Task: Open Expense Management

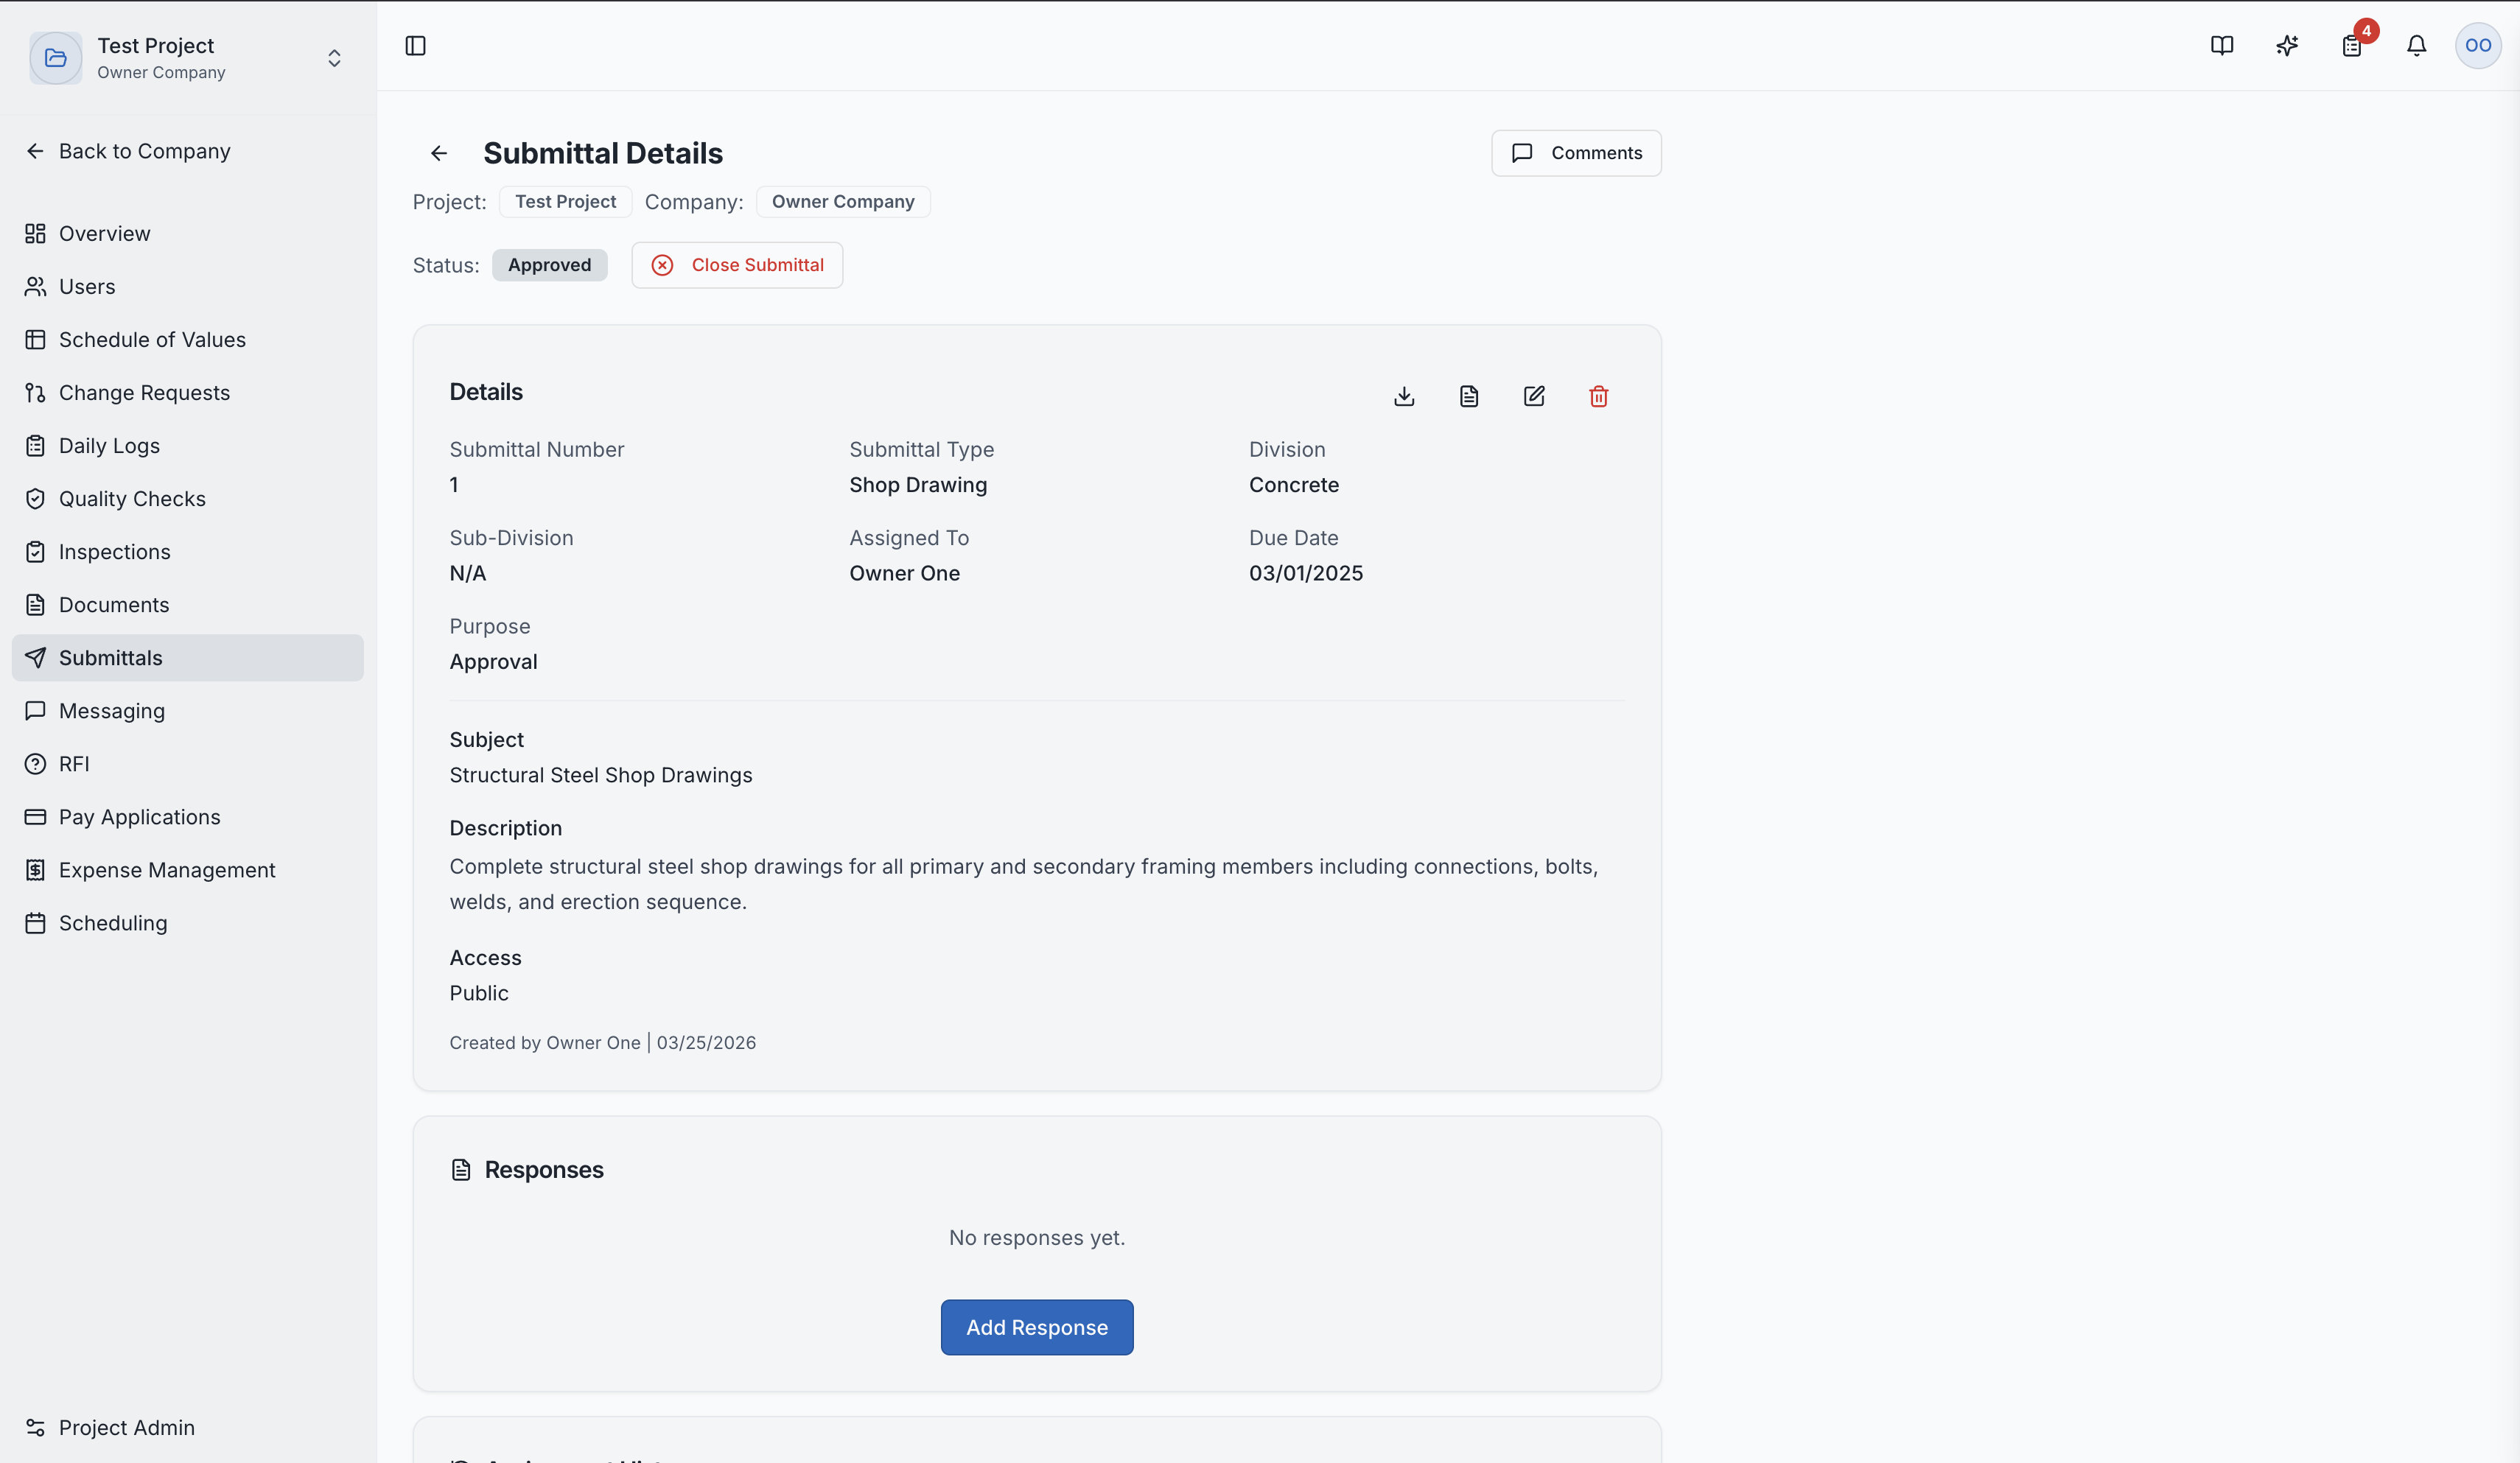Action: click(188, 869)
